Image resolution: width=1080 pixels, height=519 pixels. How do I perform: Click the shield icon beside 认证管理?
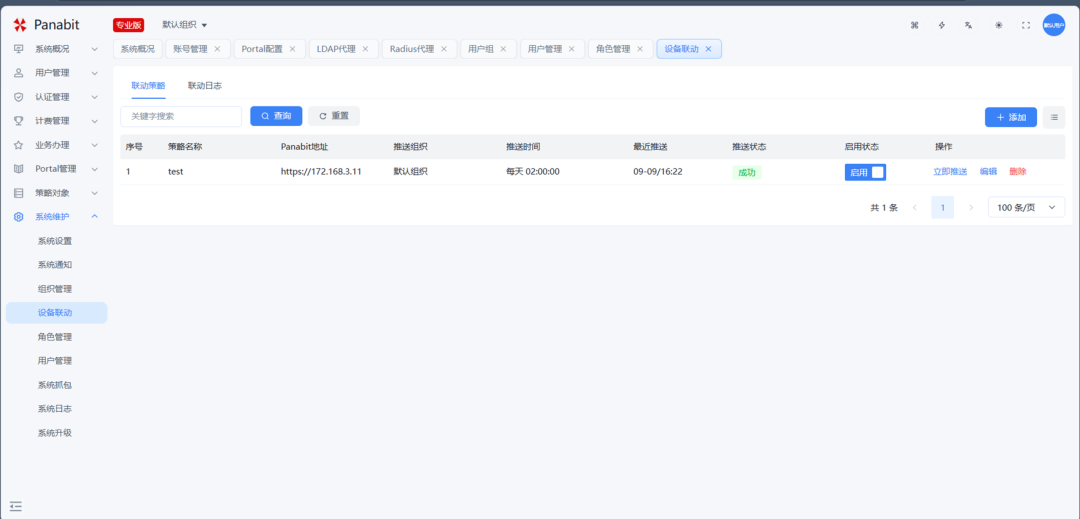coord(19,97)
